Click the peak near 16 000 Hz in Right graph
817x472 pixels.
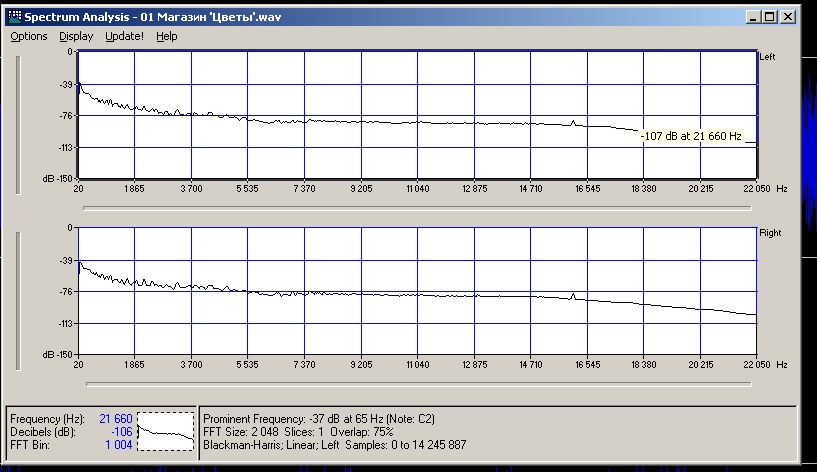572,296
